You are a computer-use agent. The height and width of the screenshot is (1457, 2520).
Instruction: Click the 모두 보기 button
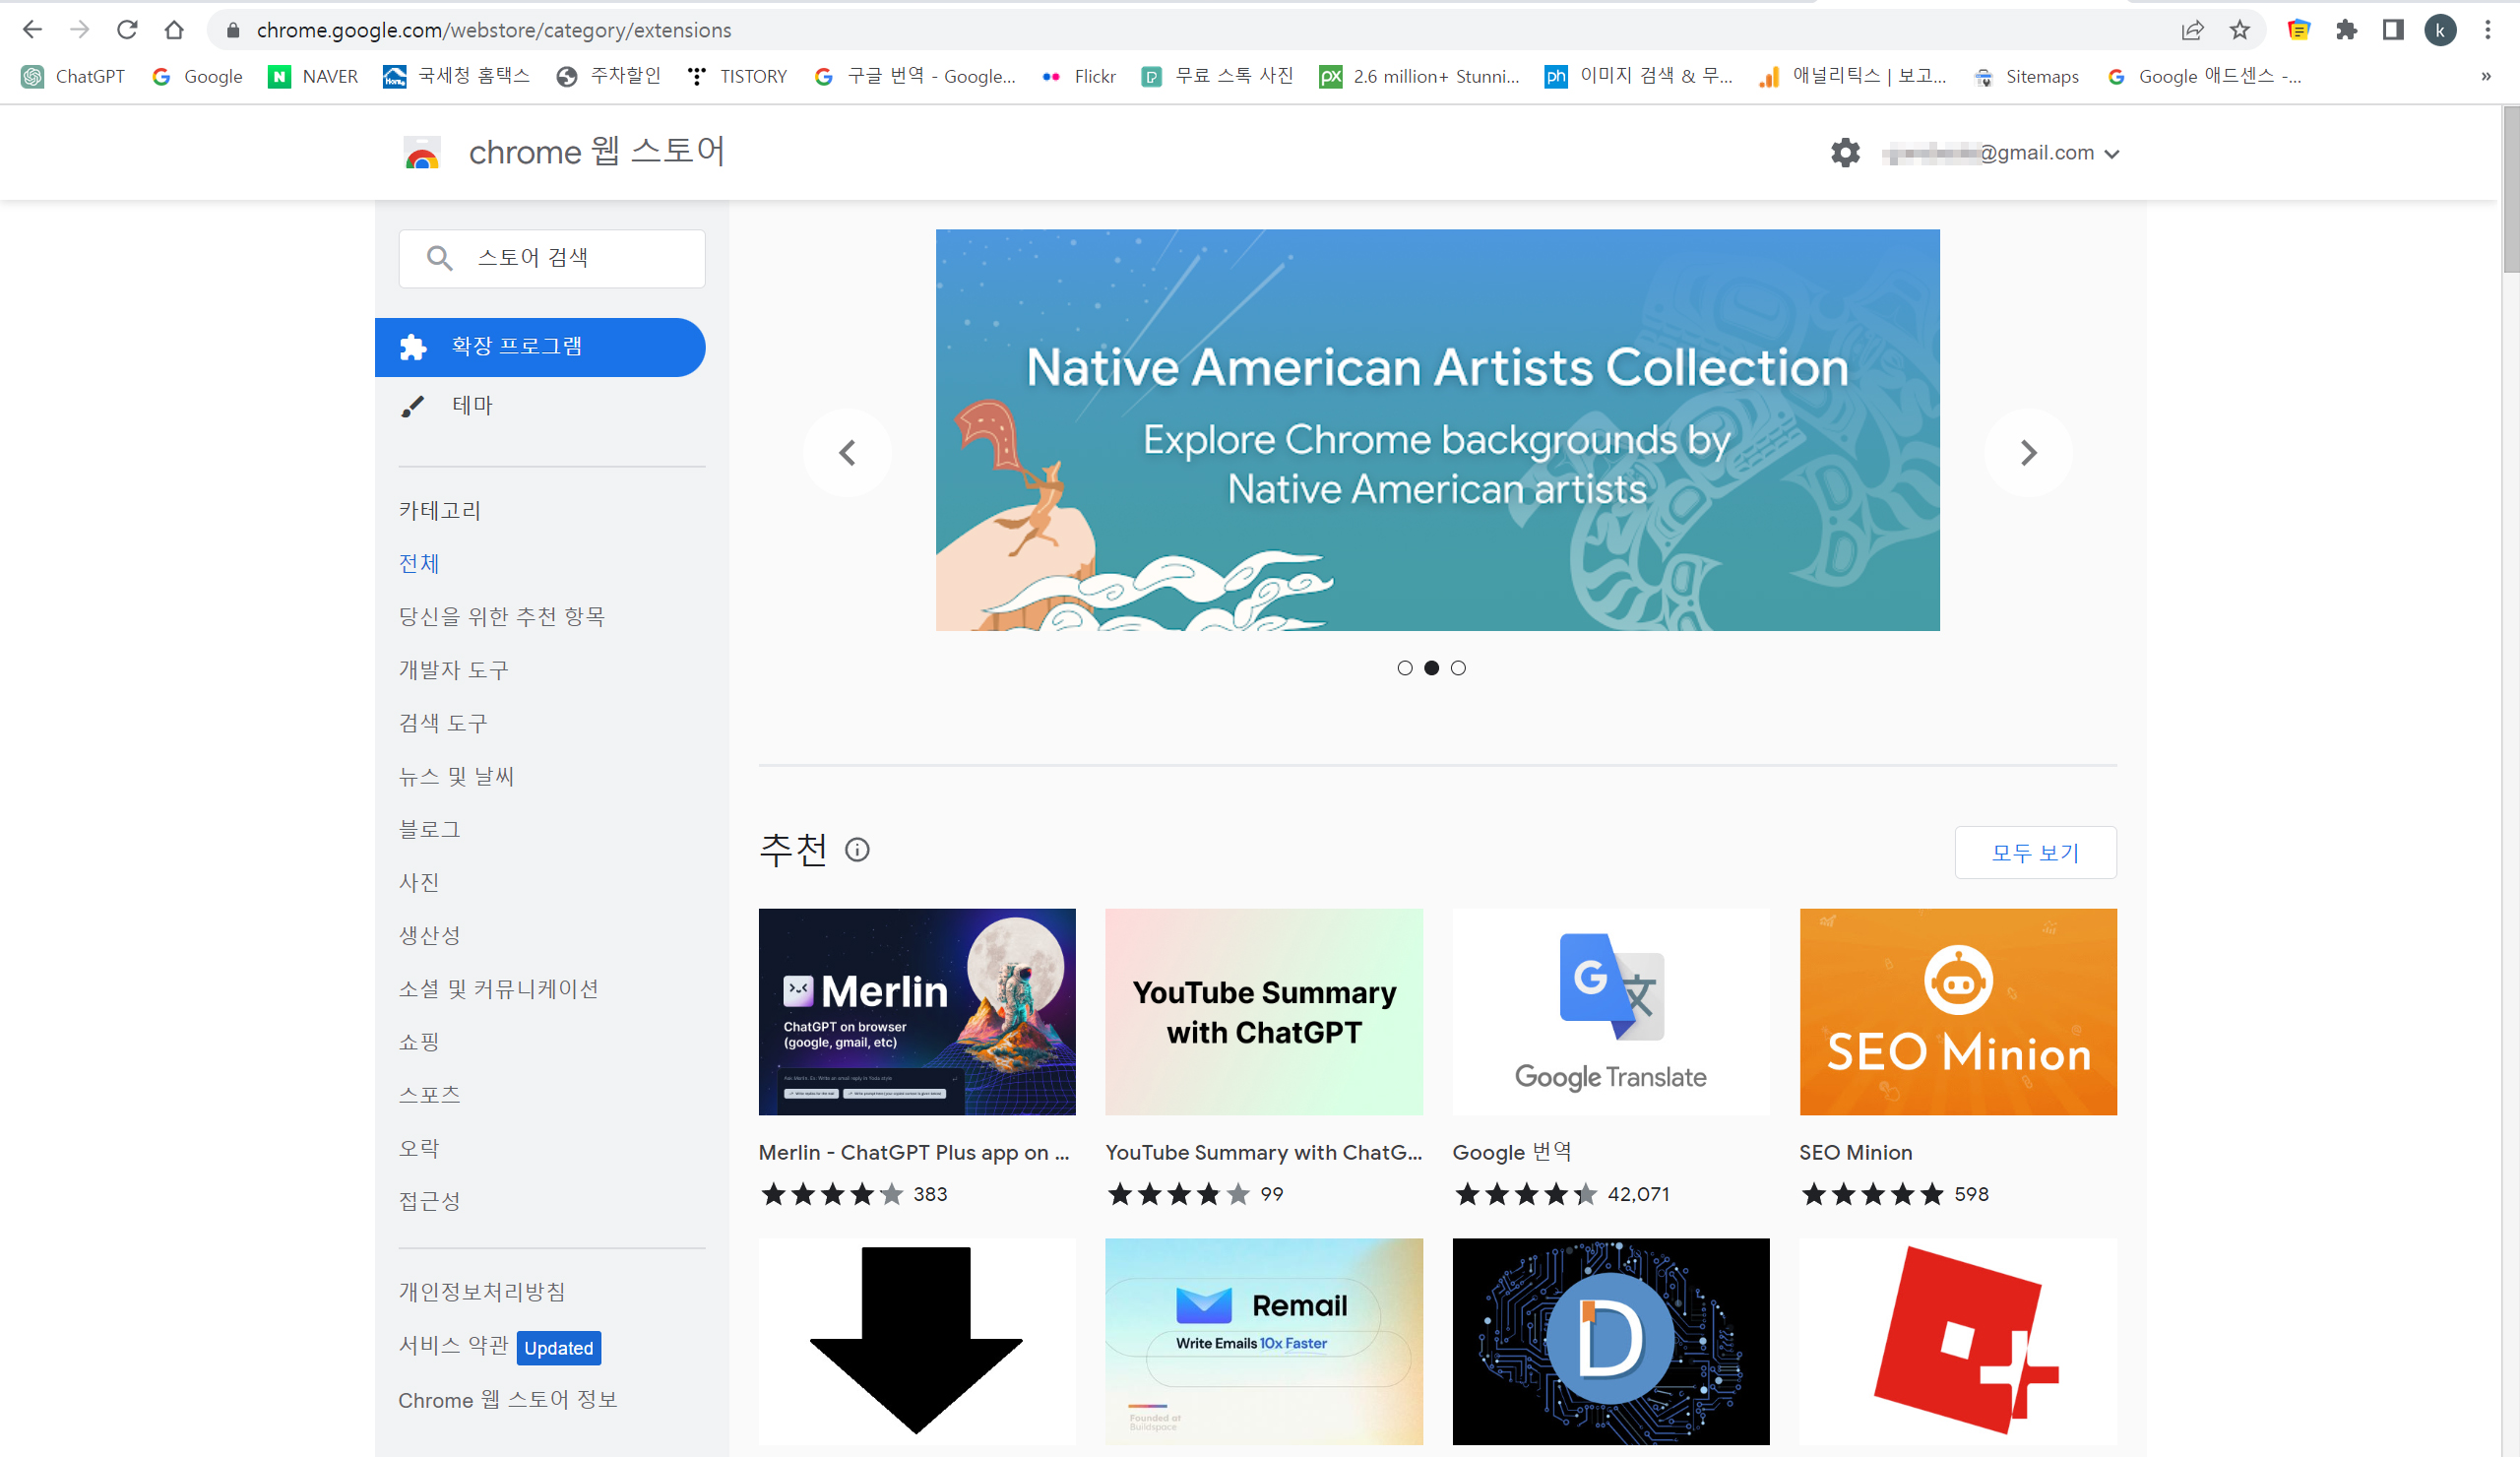2035,852
